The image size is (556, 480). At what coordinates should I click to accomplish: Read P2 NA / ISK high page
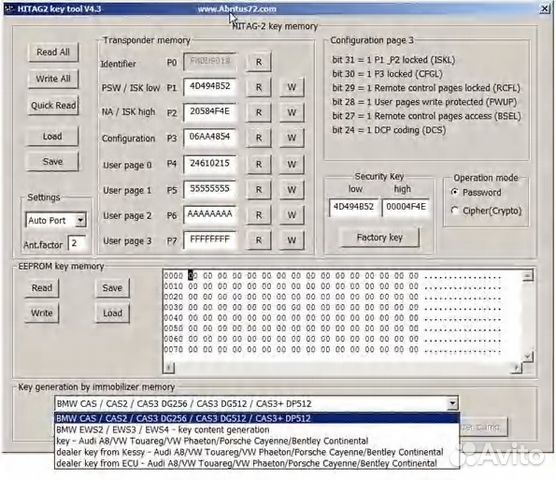[x=259, y=112]
